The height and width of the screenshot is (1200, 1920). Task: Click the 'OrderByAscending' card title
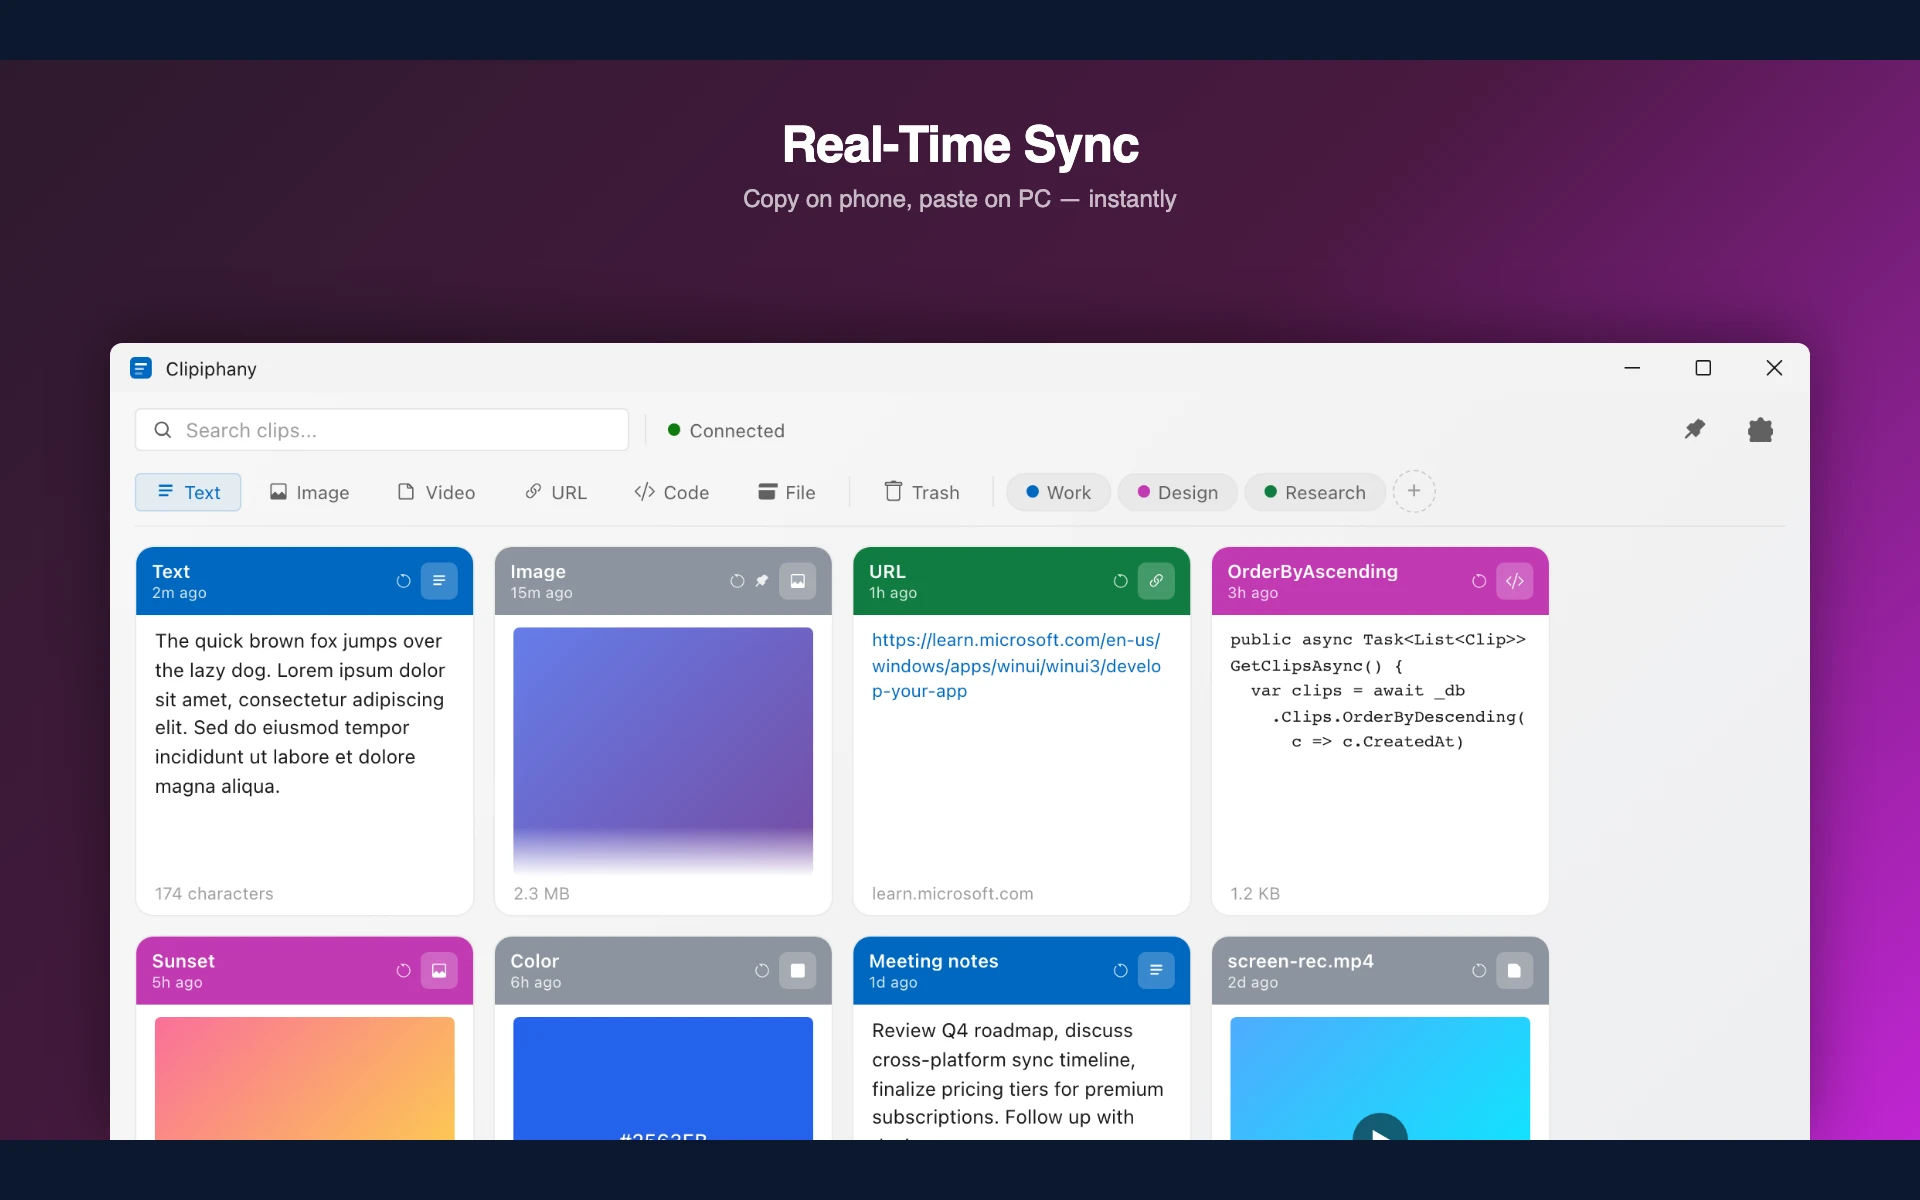point(1312,571)
